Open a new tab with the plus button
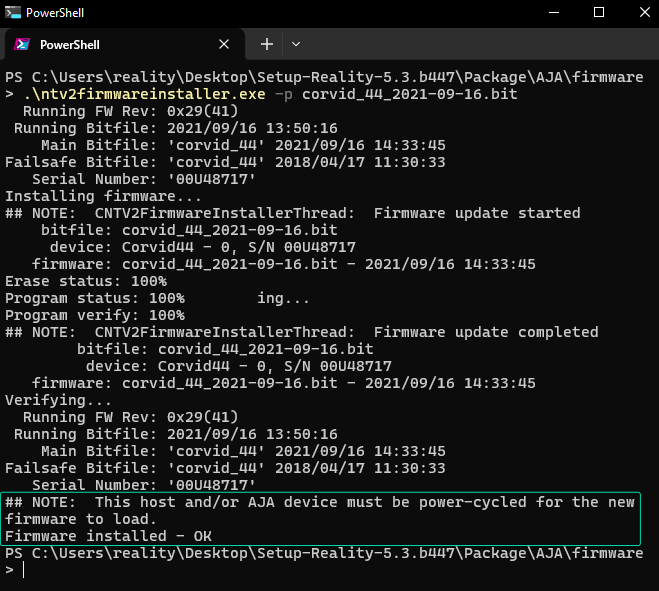The width and height of the screenshot is (659, 591). tap(267, 45)
